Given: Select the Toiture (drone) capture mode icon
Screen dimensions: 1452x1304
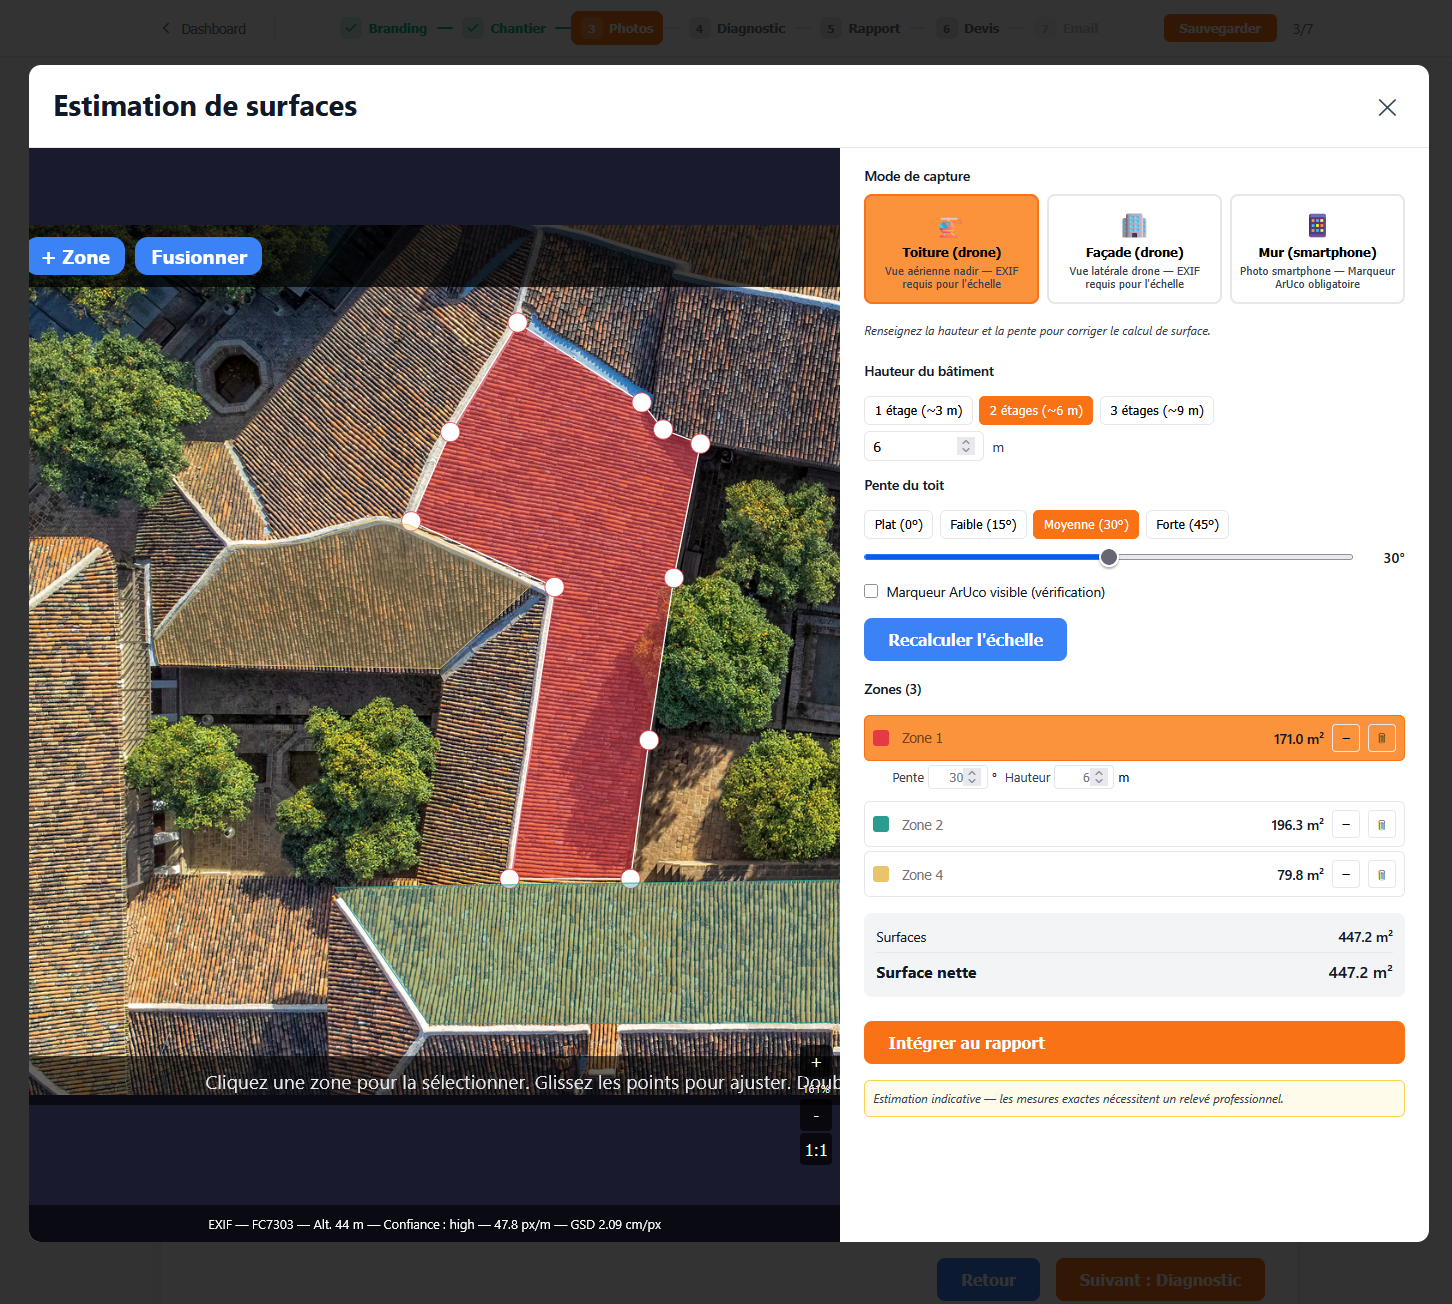Looking at the screenshot, I should click(x=950, y=225).
